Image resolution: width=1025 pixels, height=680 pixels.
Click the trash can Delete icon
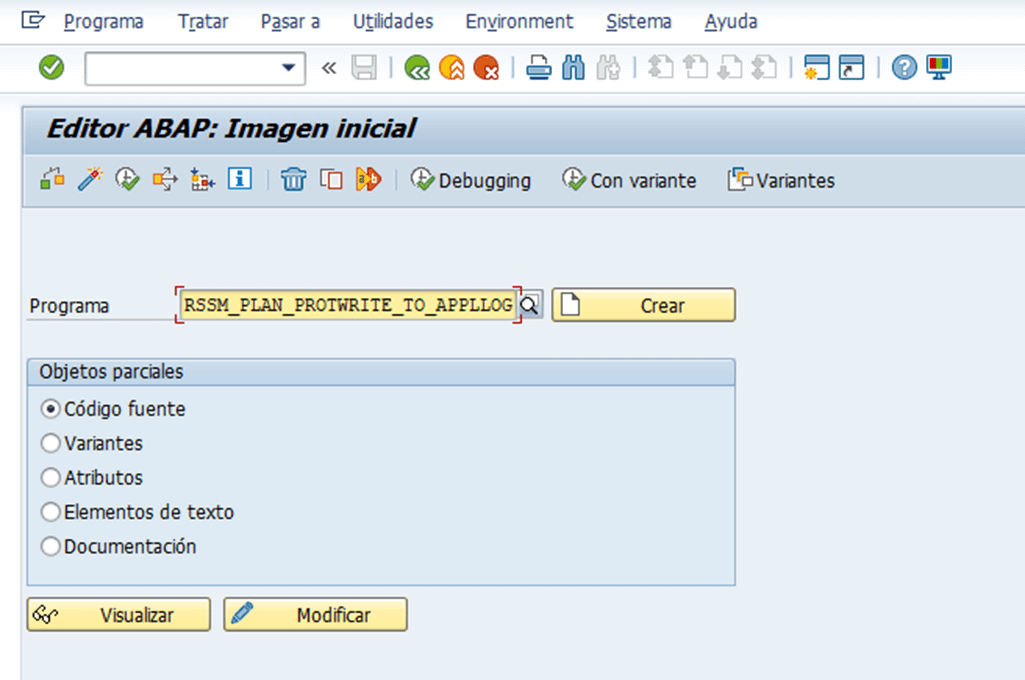pyautogui.click(x=293, y=180)
